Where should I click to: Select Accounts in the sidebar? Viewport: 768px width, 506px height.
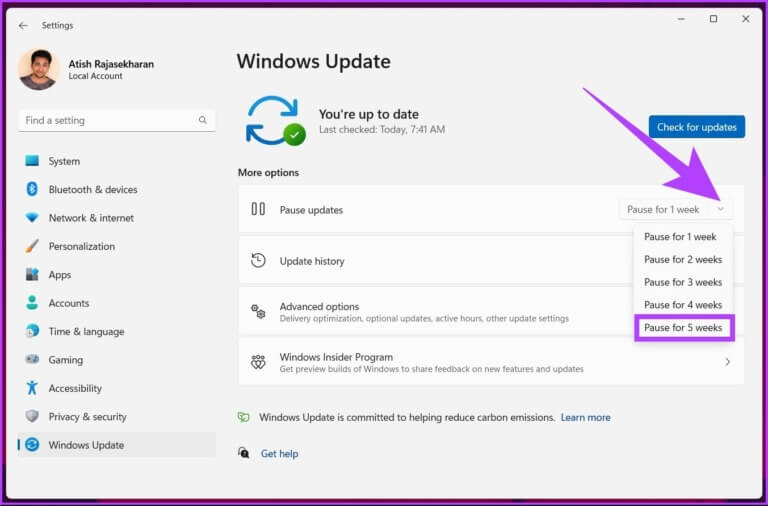pyautogui.click(x=117, y=303)
